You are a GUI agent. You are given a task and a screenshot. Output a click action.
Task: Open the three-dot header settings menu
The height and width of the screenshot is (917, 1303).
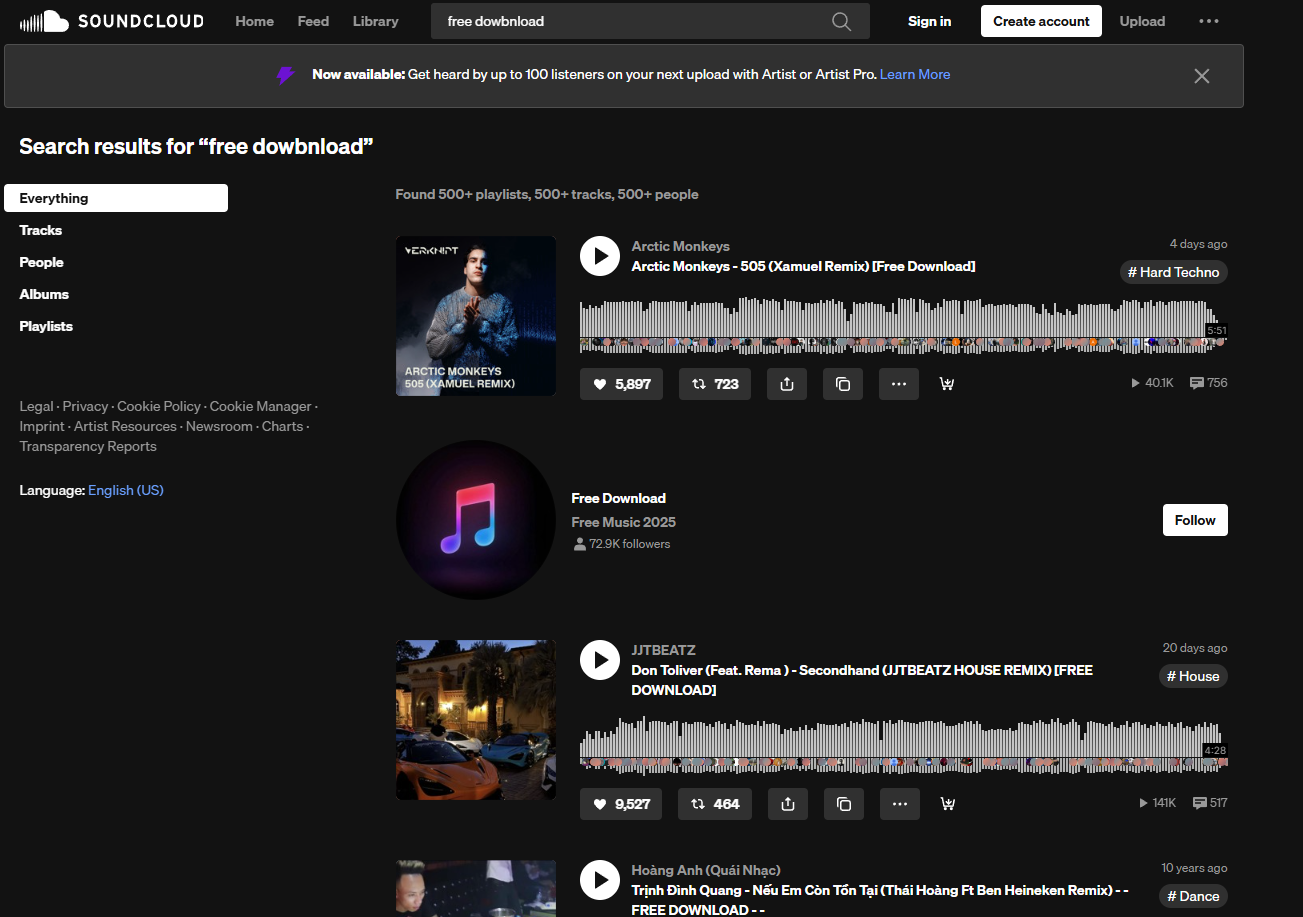click(1209, 21)
